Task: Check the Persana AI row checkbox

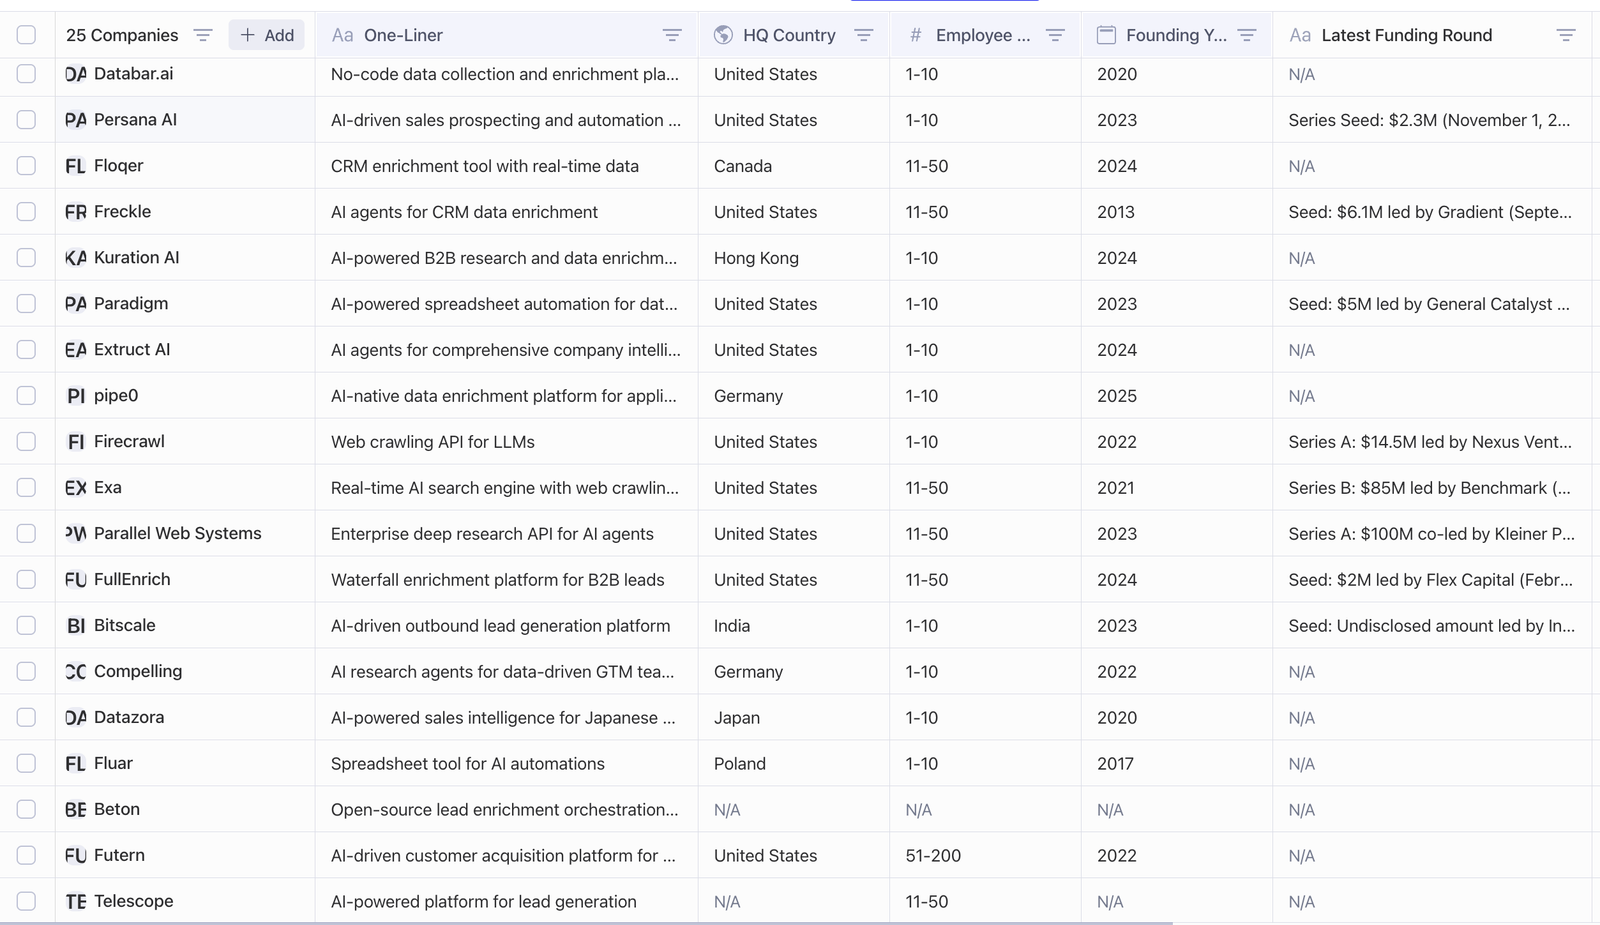Action: [x=26, y=120]
